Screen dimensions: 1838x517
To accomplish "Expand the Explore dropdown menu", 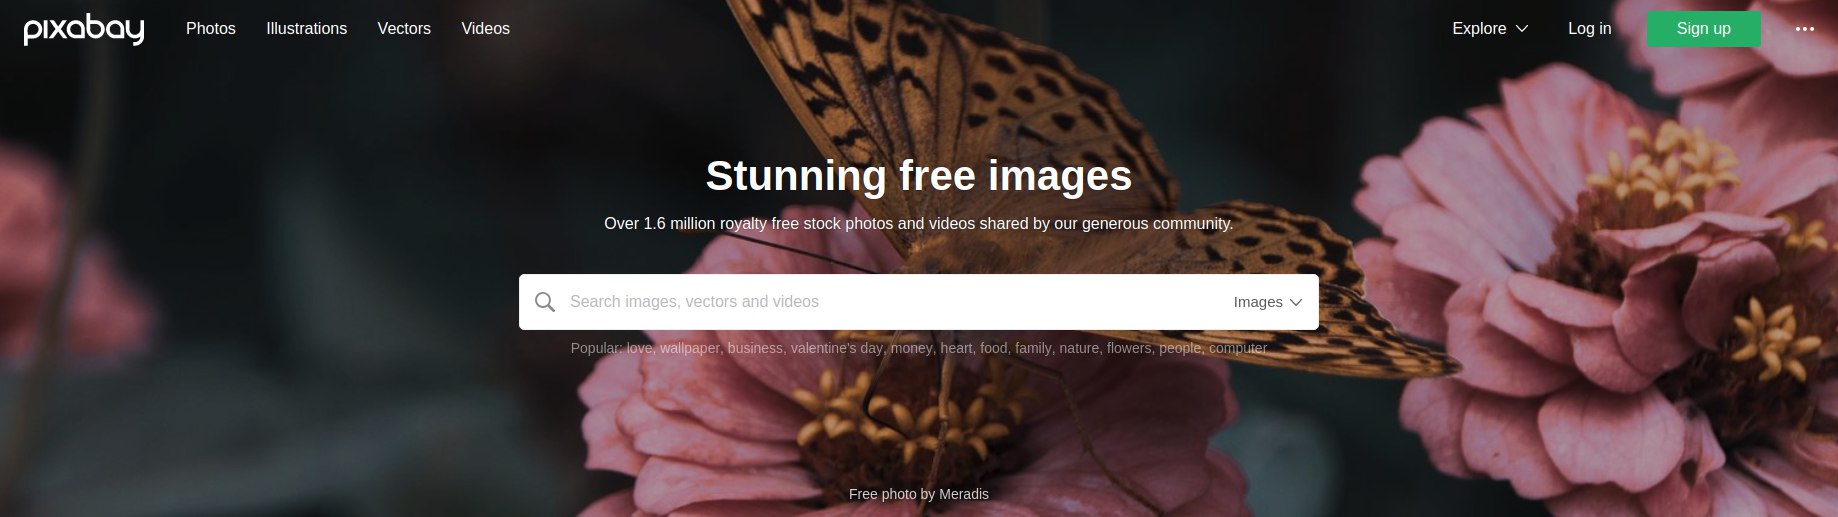I will [1490, 29].
